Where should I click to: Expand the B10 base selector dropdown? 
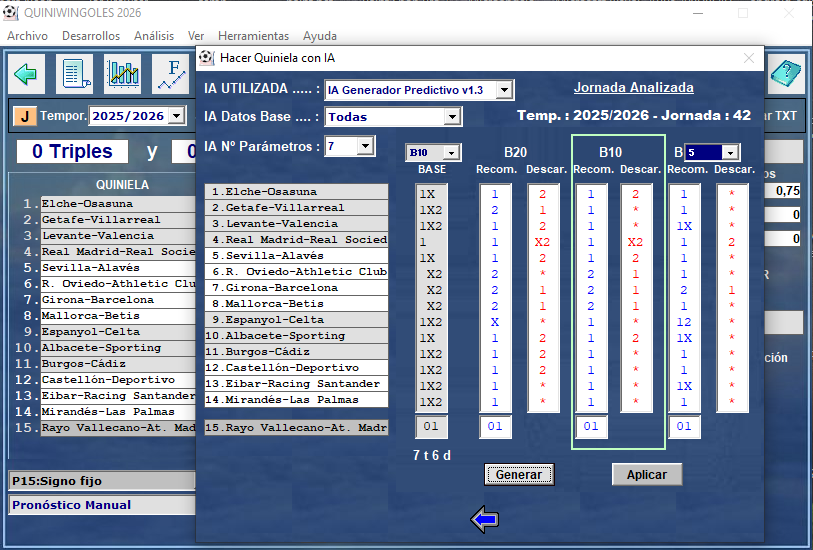point(452,153)
